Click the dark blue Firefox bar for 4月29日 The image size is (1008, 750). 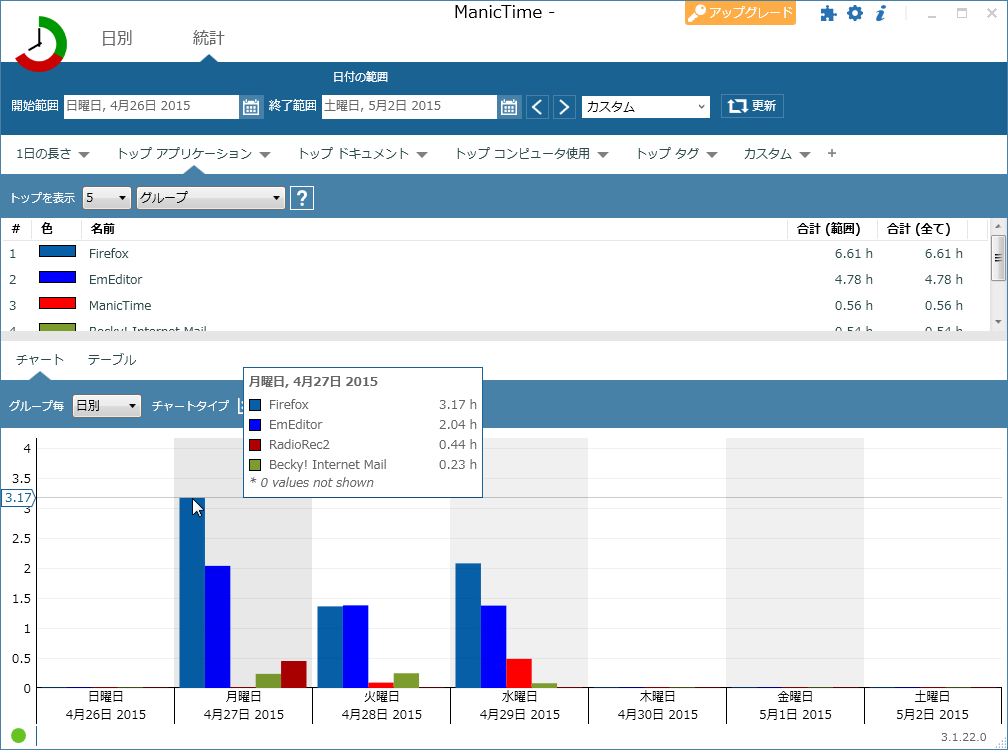(x=468, y=625)
